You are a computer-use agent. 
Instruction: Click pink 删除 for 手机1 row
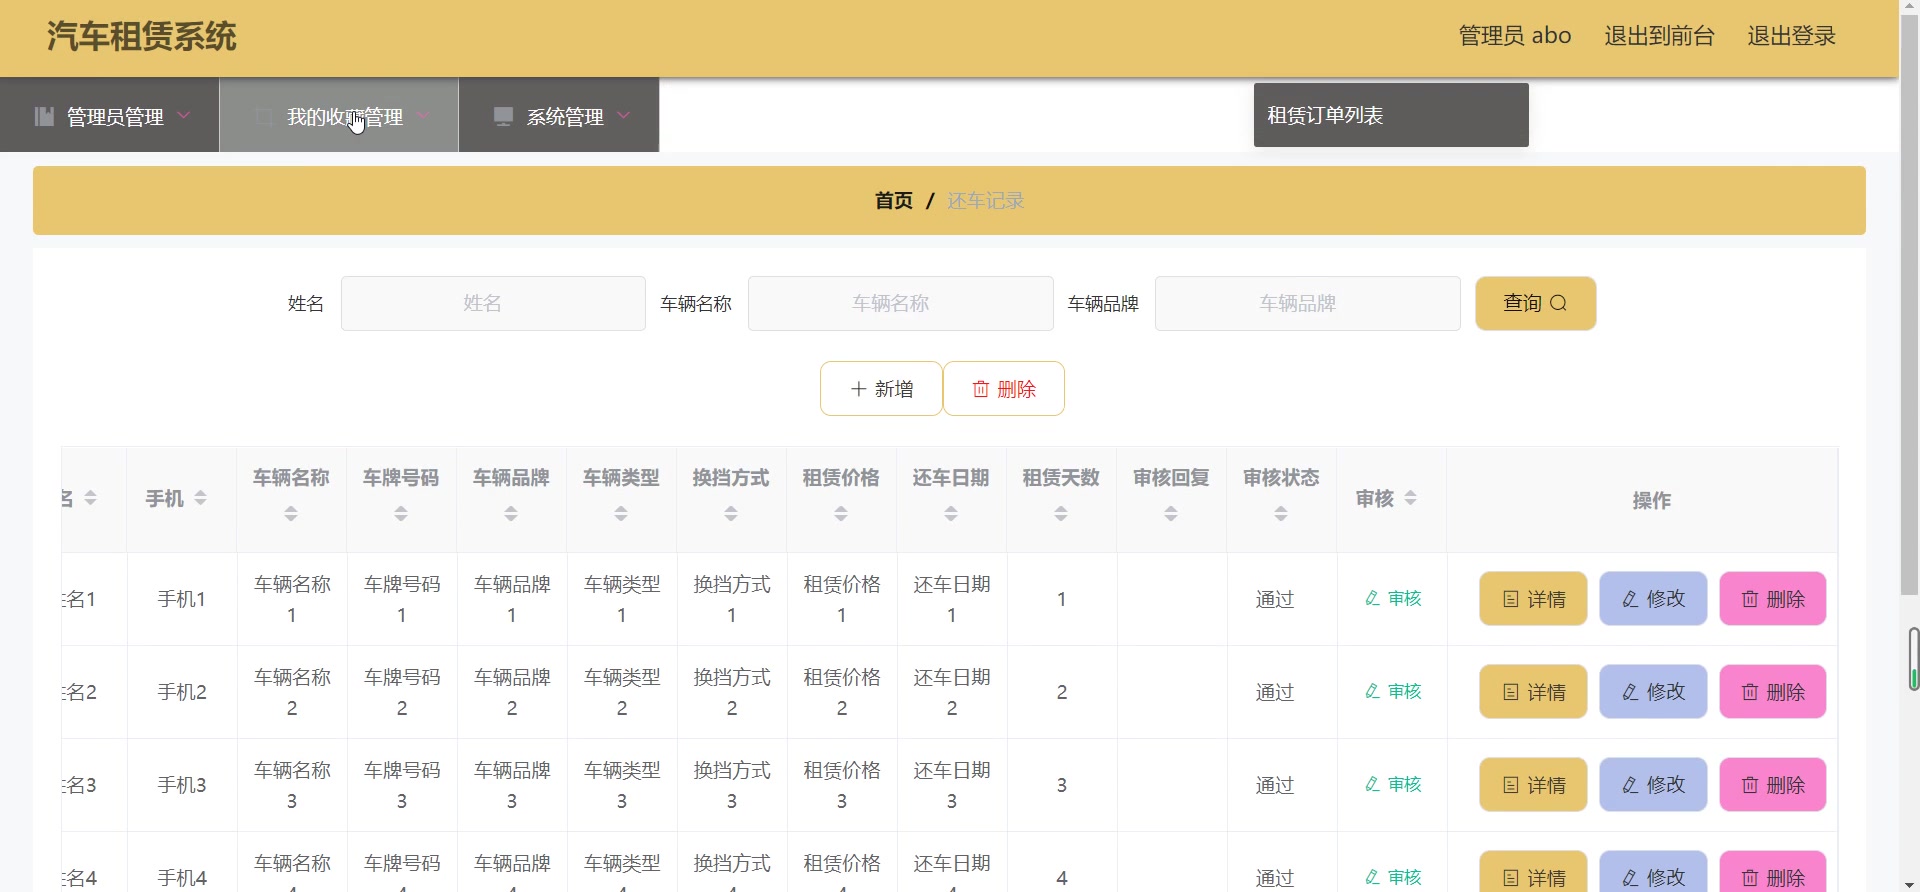(x=1773, y=598)
